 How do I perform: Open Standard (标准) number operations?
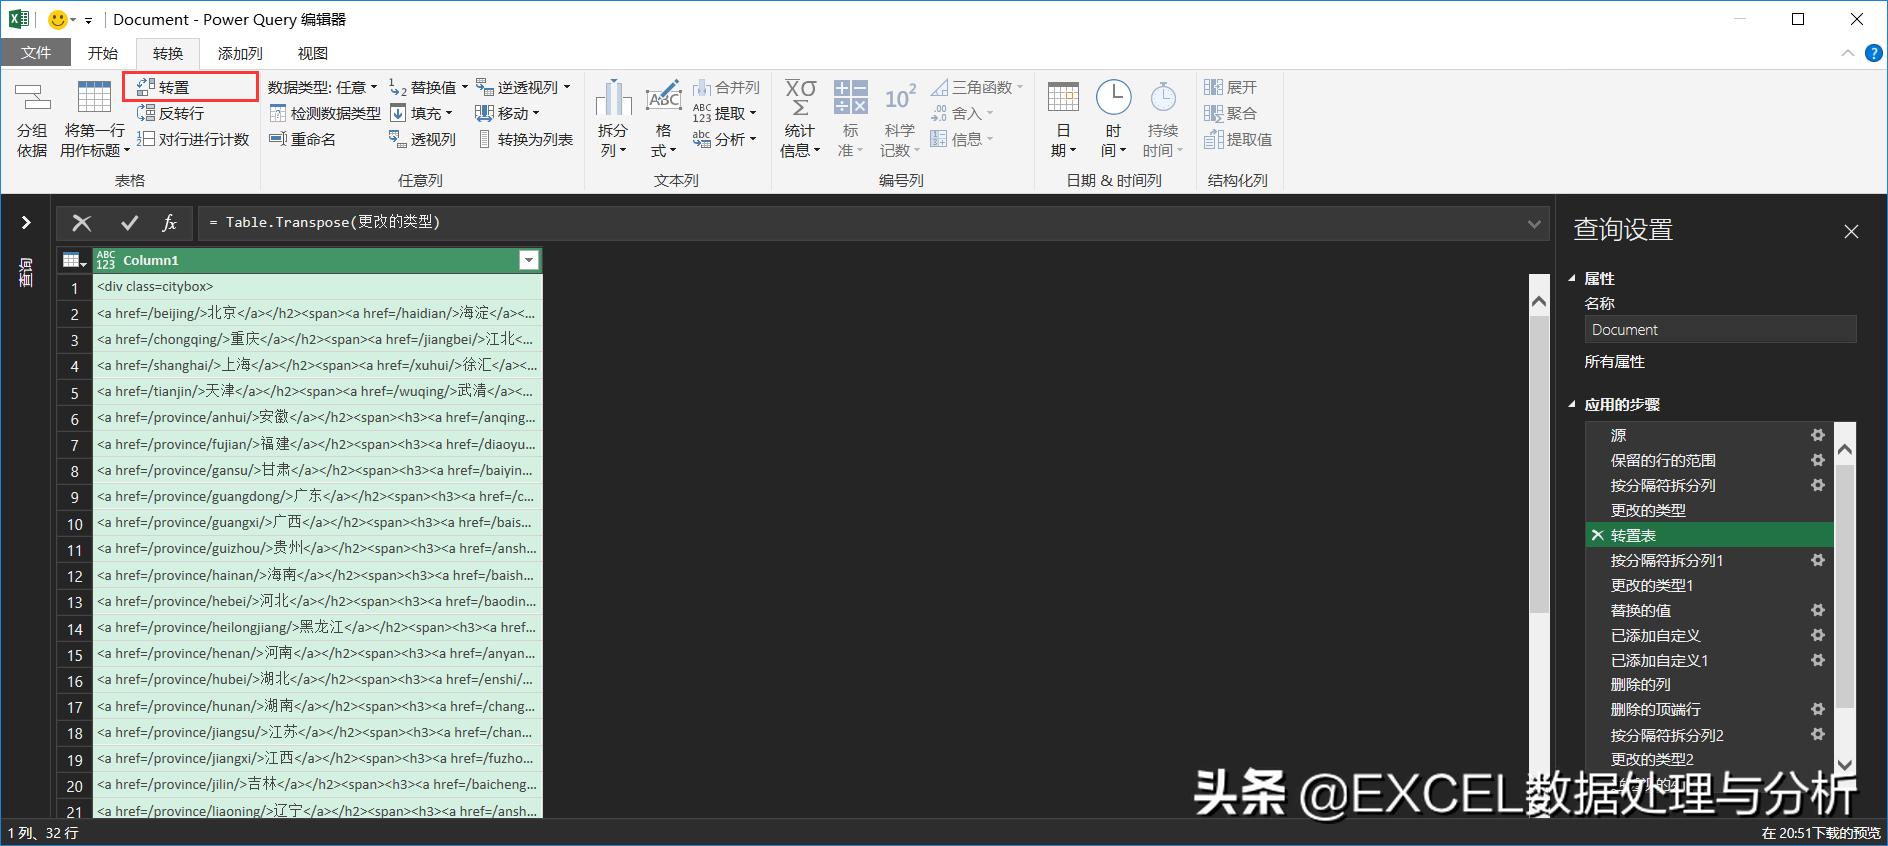pyautogui.click(x=851, y=119)
